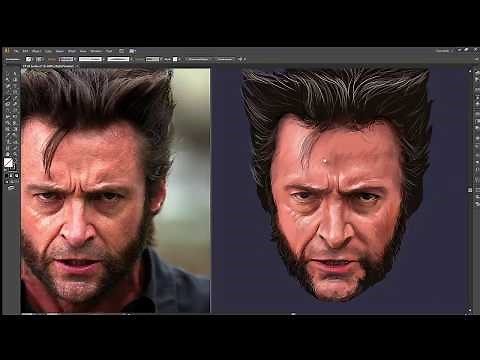Open the graphic style swatch in control bar
Viewport: 480px width, 360px height.
click(175, 59)
